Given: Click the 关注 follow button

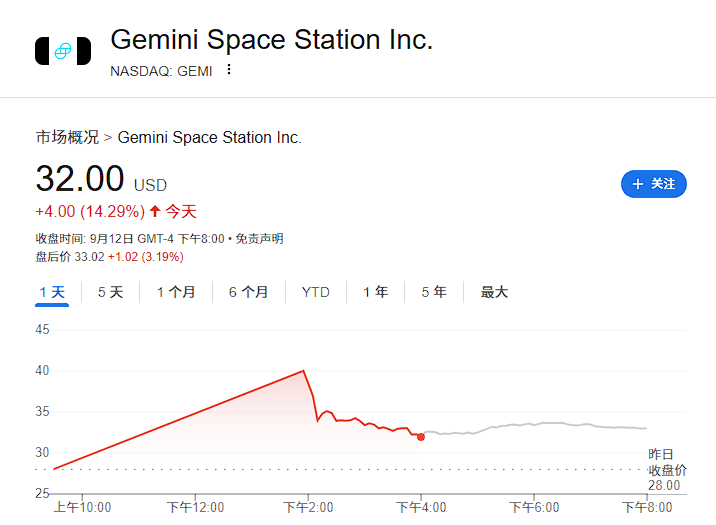Looking at the screenshot, I should click(x=654, y=184).
